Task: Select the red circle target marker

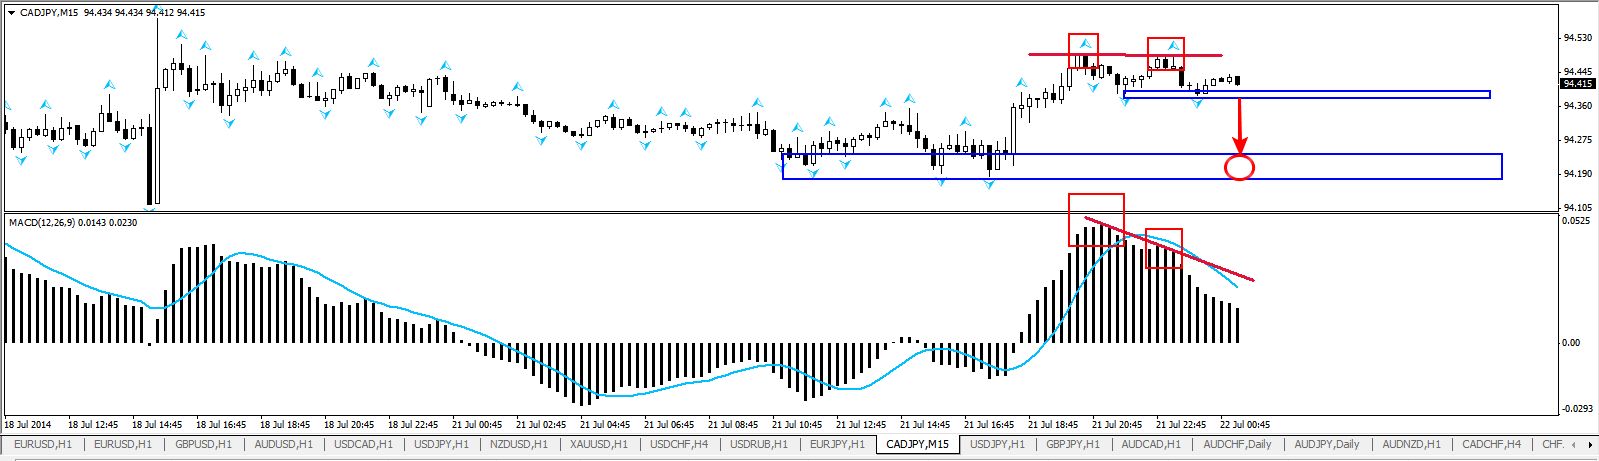Action: click(x=1239, y=167)
